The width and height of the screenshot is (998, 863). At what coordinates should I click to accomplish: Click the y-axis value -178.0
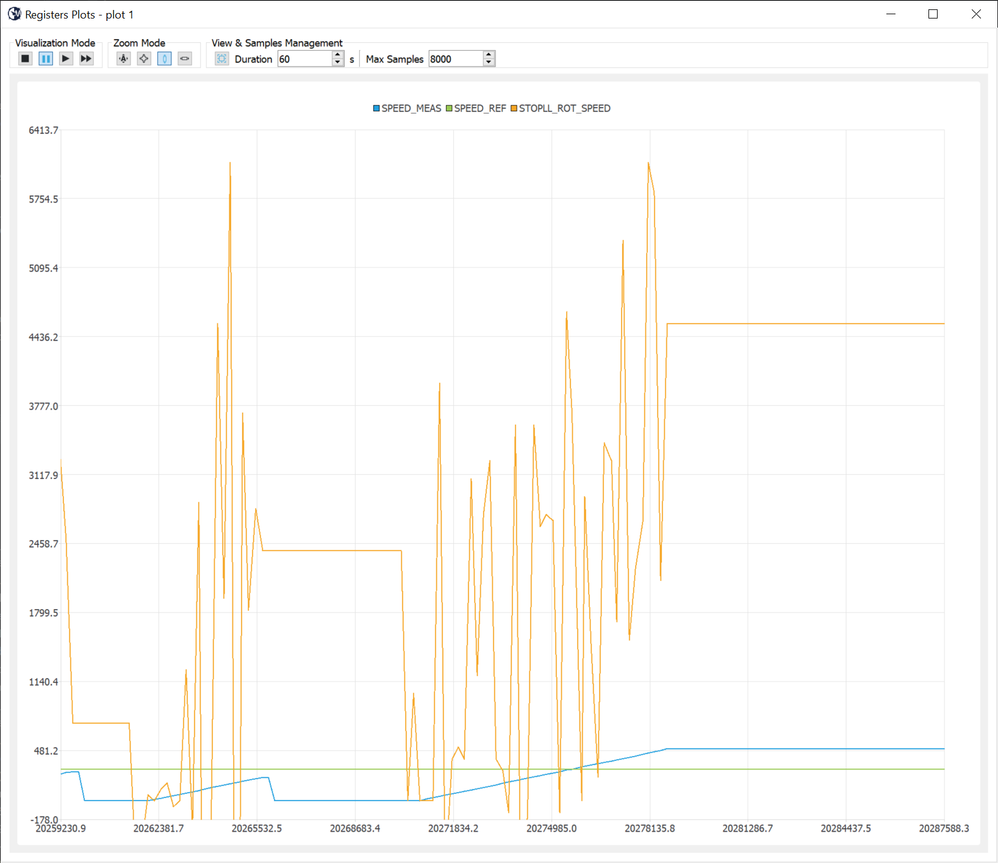[45, 819]
